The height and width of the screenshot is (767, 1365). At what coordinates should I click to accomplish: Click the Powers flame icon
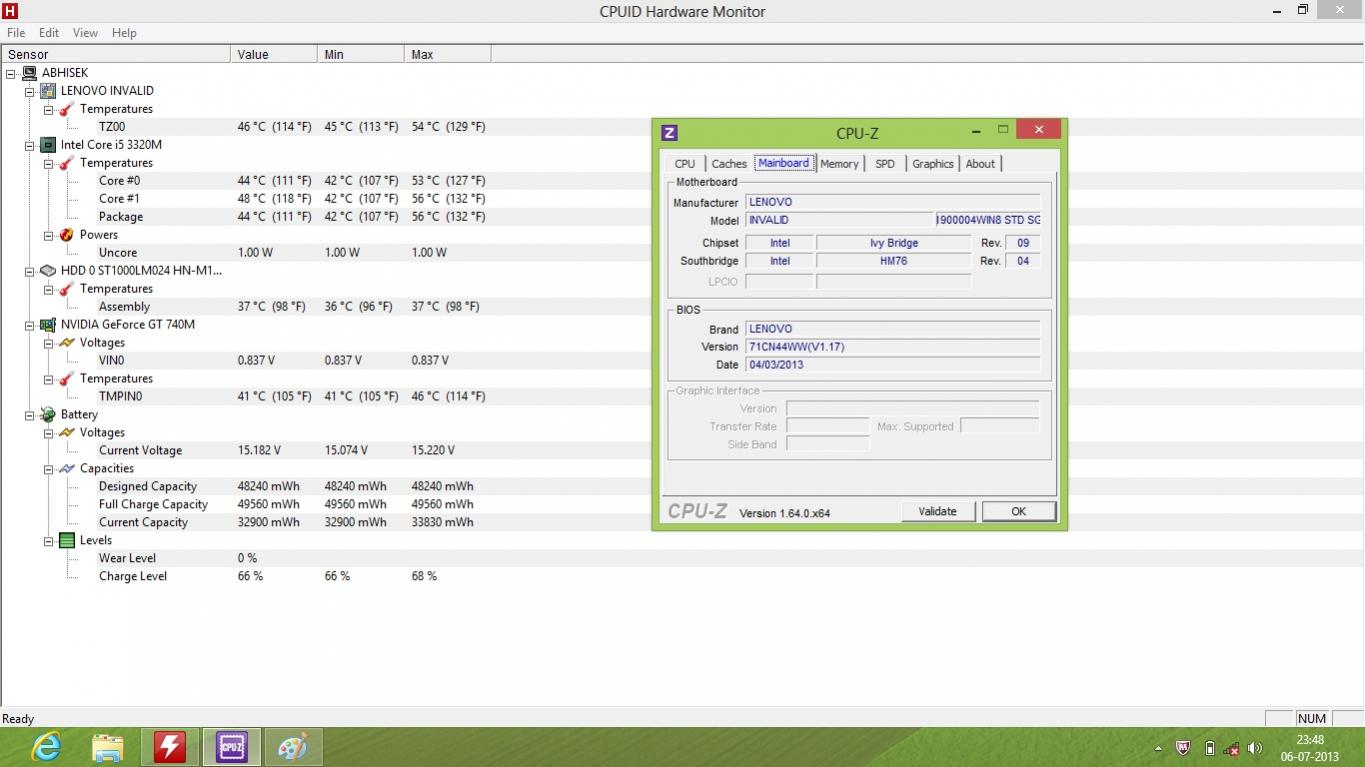click(x=67, y=235)
